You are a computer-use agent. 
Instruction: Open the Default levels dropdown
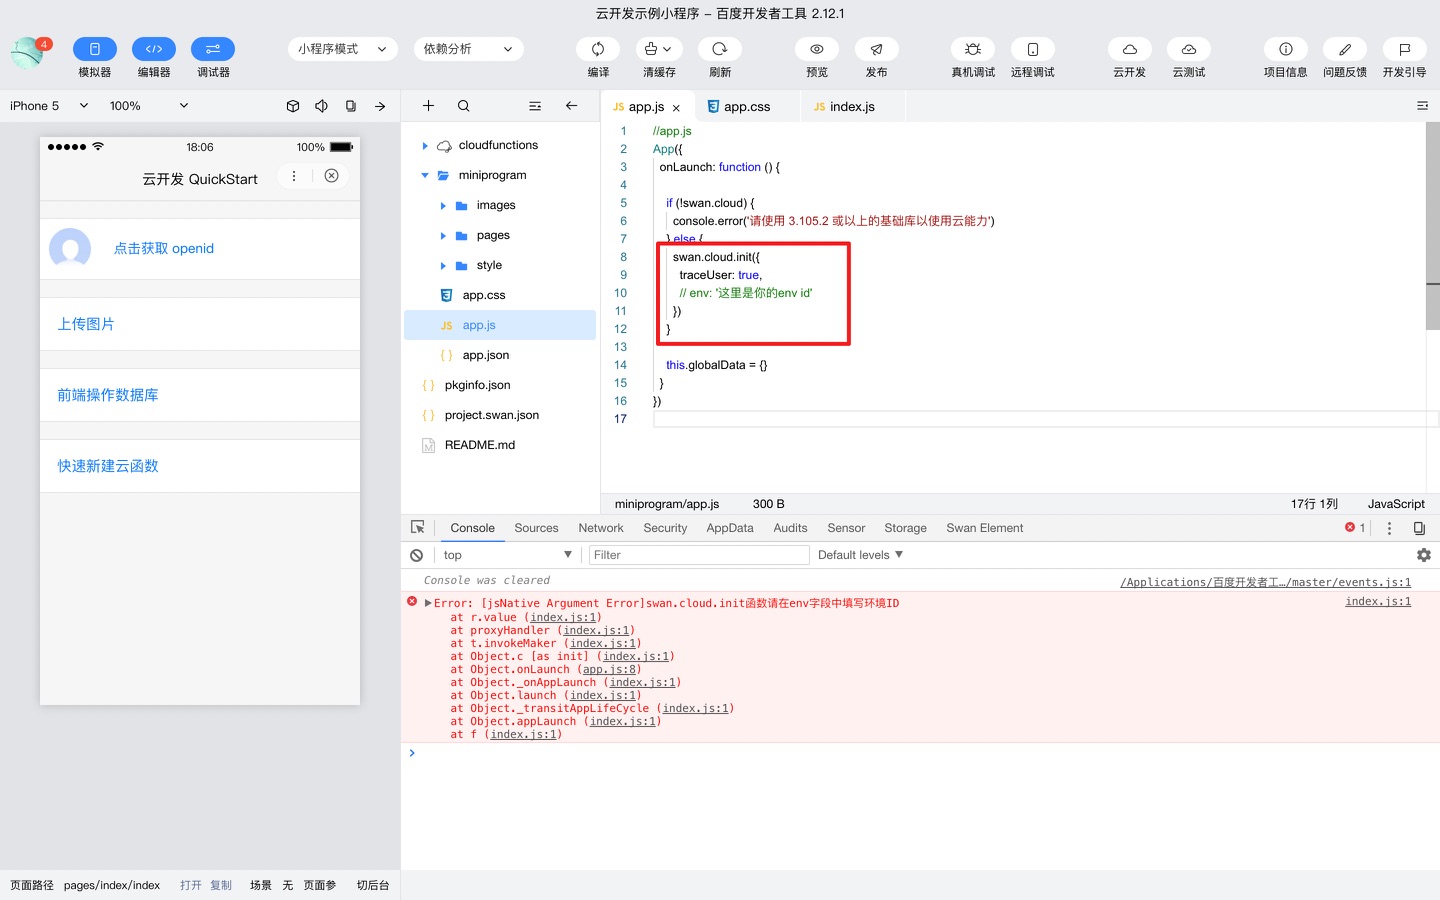[860, 555]
